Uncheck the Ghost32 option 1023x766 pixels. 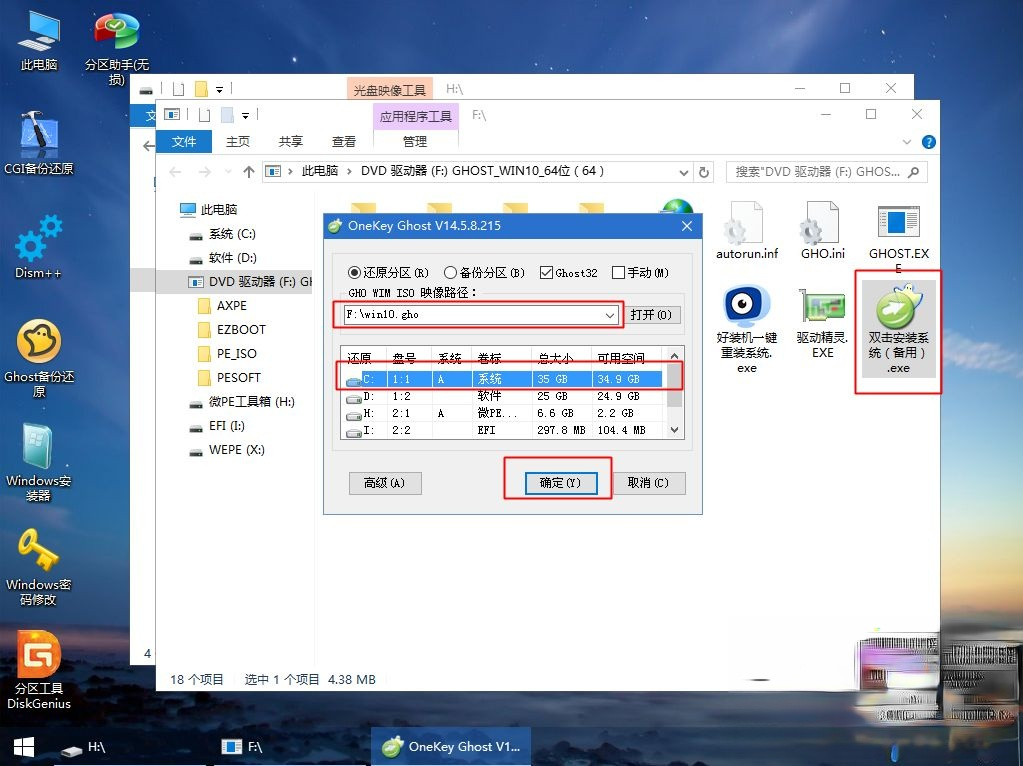point(544,272)
